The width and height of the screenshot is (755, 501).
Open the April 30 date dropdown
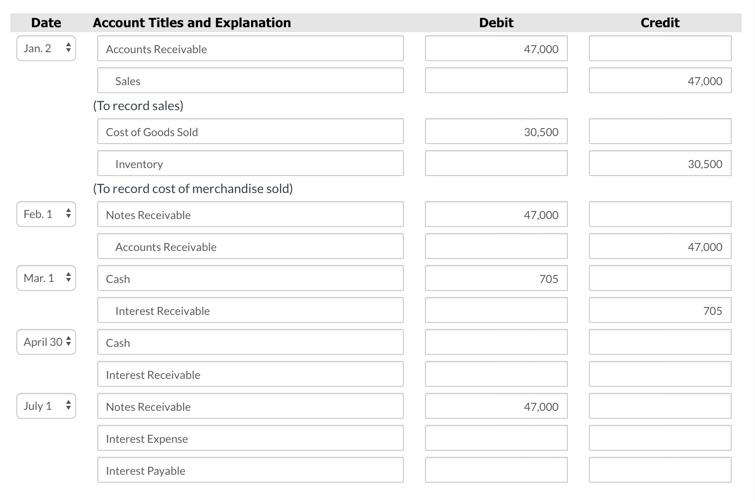[x=46, y=342]
